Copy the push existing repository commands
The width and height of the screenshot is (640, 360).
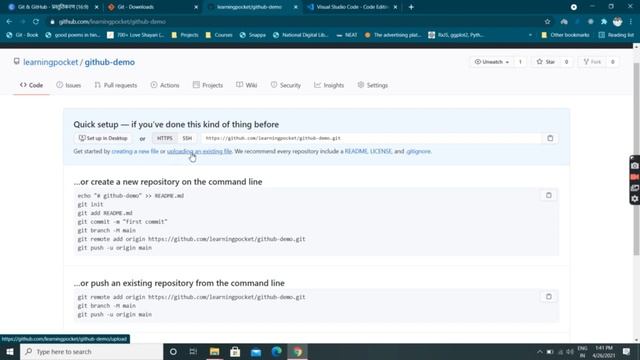pyautogui.click(x=549, y=297)
